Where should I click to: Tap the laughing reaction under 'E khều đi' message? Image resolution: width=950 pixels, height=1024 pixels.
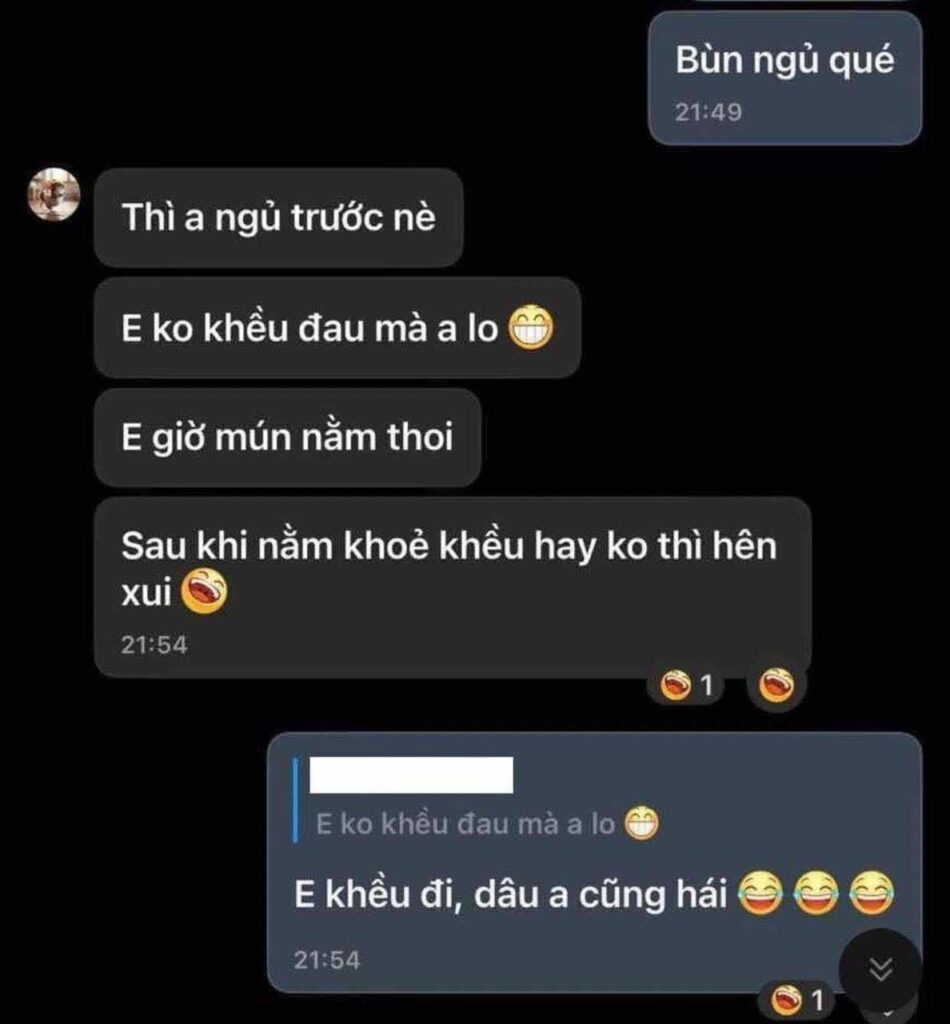click(797, 1000)
